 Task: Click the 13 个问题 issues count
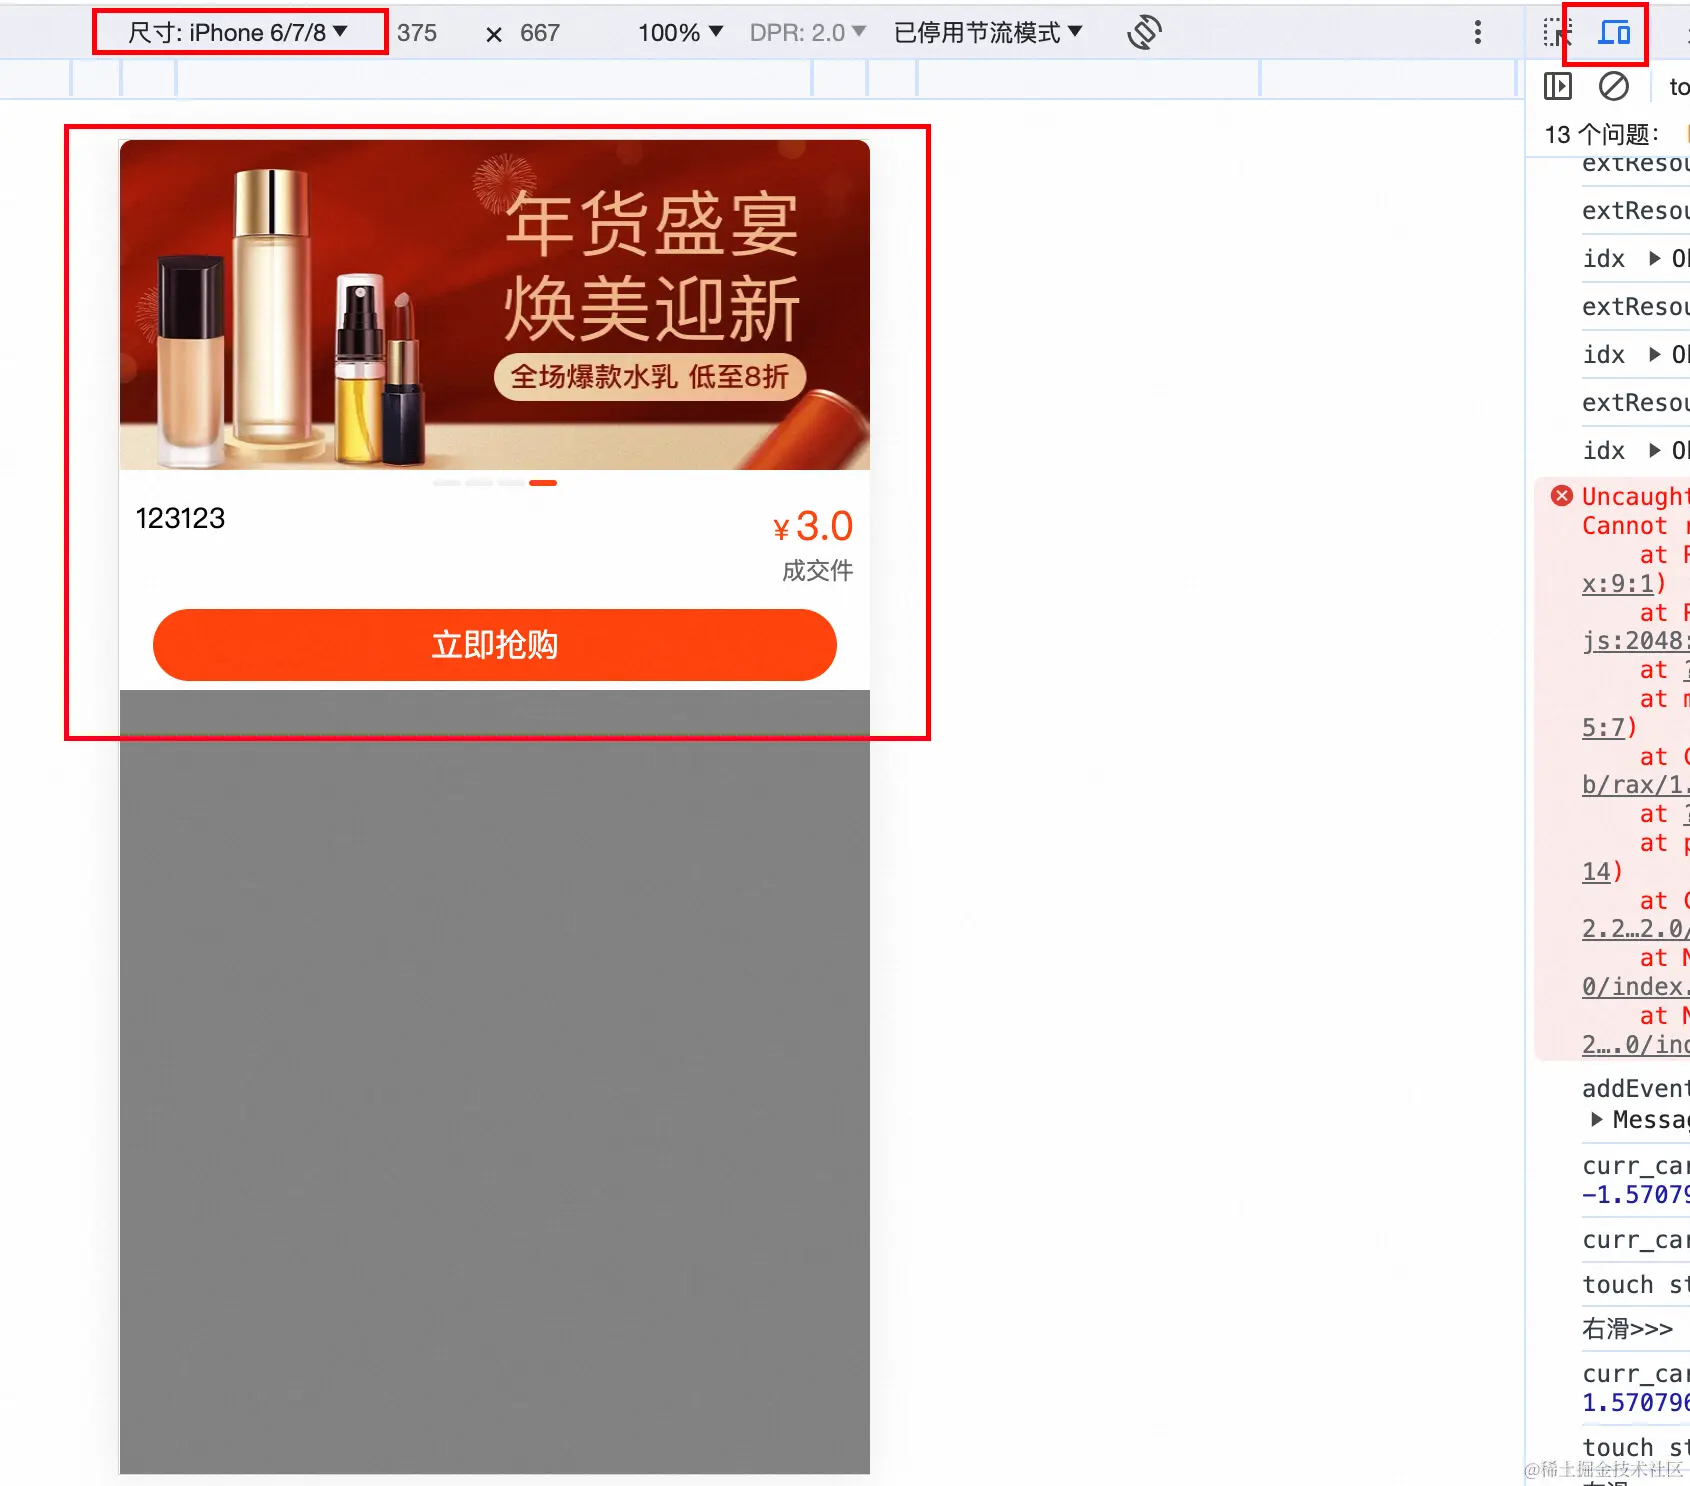pyautogui.click(x=1602, y=134)
